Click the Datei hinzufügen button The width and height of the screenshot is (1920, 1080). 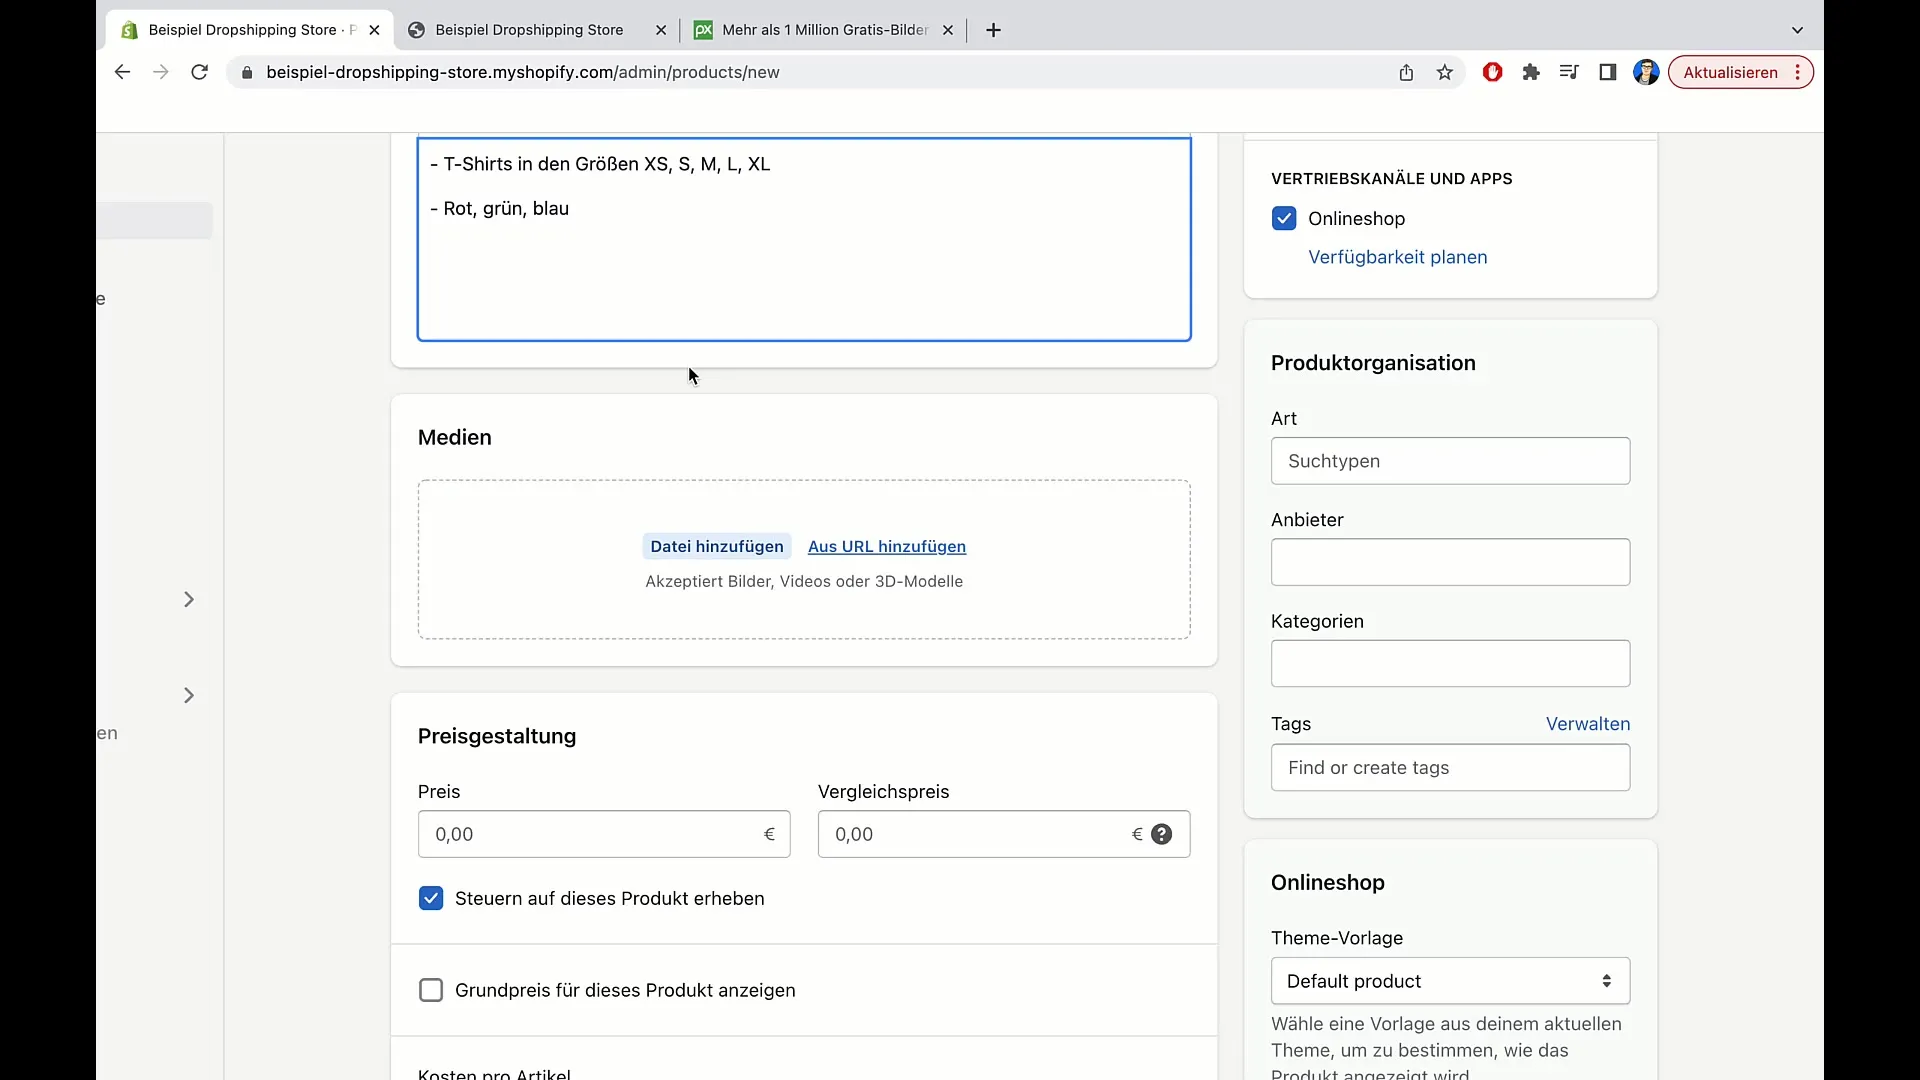click(x=717, y=546)
